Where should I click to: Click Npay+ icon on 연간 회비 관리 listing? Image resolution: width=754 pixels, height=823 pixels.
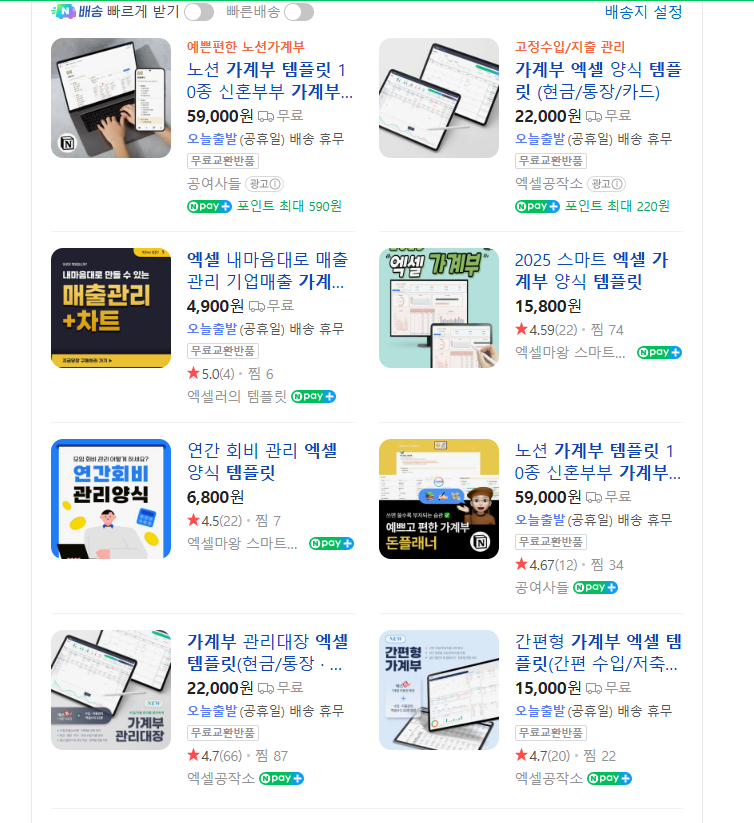[x=331, y=543]
